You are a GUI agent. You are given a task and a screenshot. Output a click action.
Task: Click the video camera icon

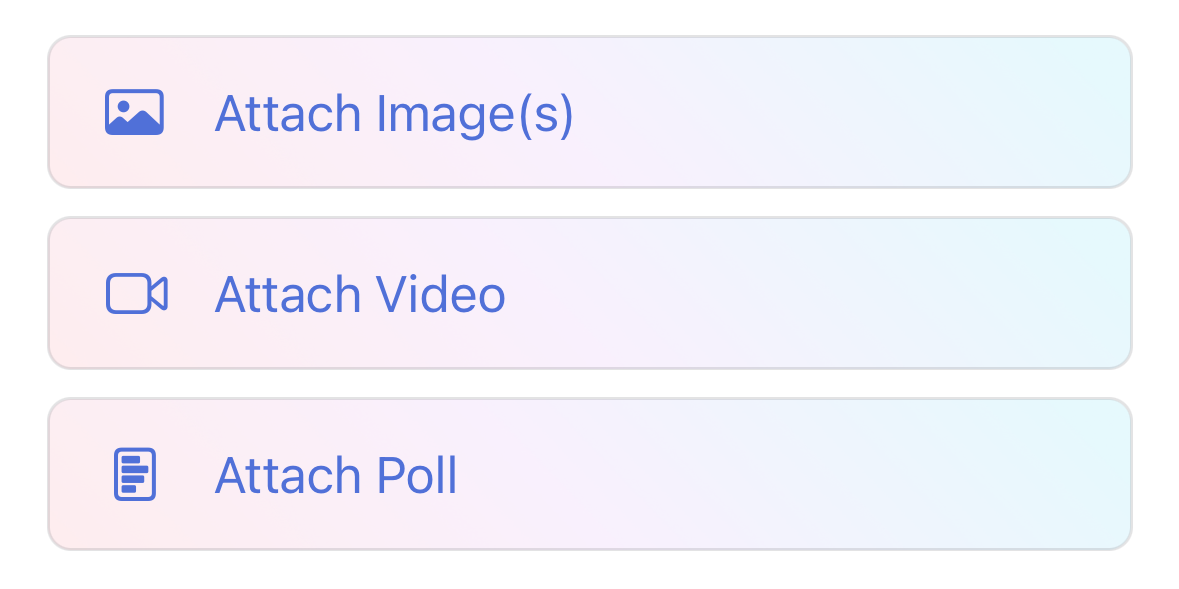click(x=136, y=294)
